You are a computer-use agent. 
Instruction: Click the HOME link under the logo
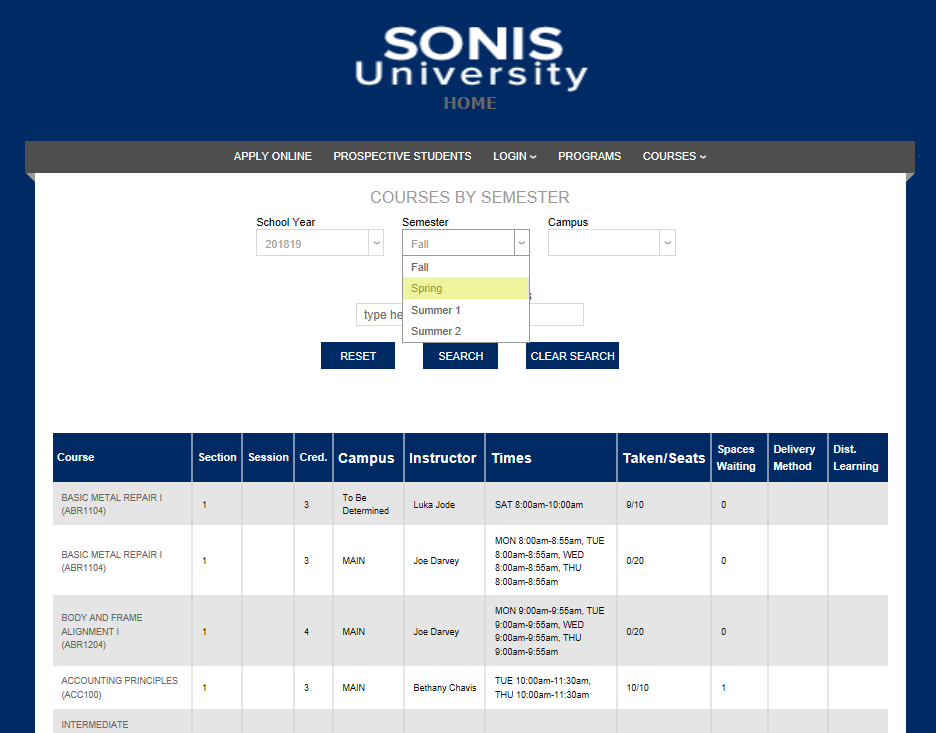[x=470, y=103]
